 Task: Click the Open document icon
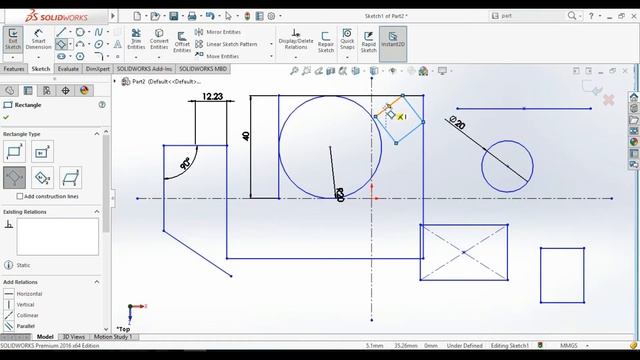pyautogui.click(x=155, y=16)
